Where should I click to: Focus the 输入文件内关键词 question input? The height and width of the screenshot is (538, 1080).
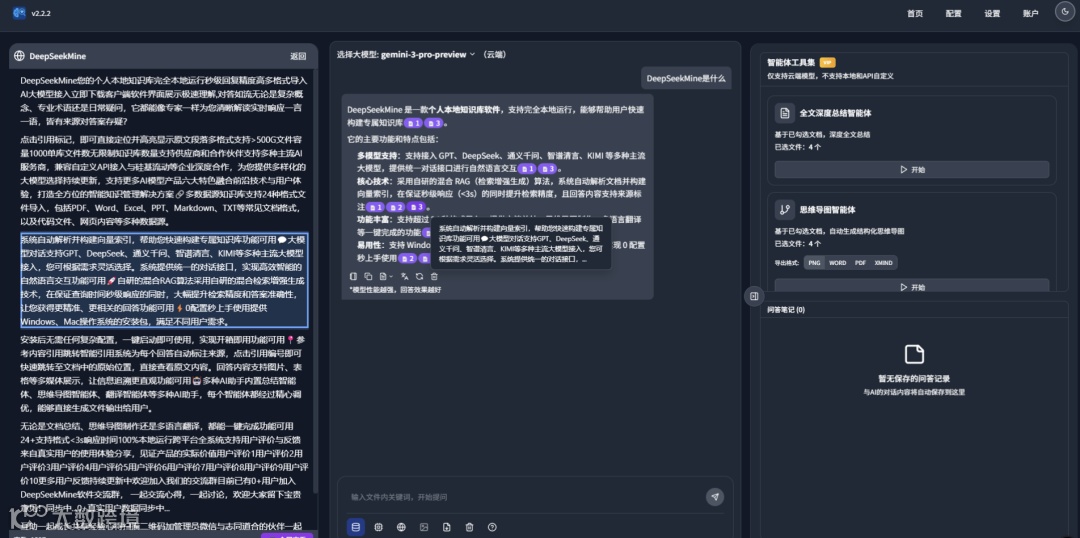[523, 497]
